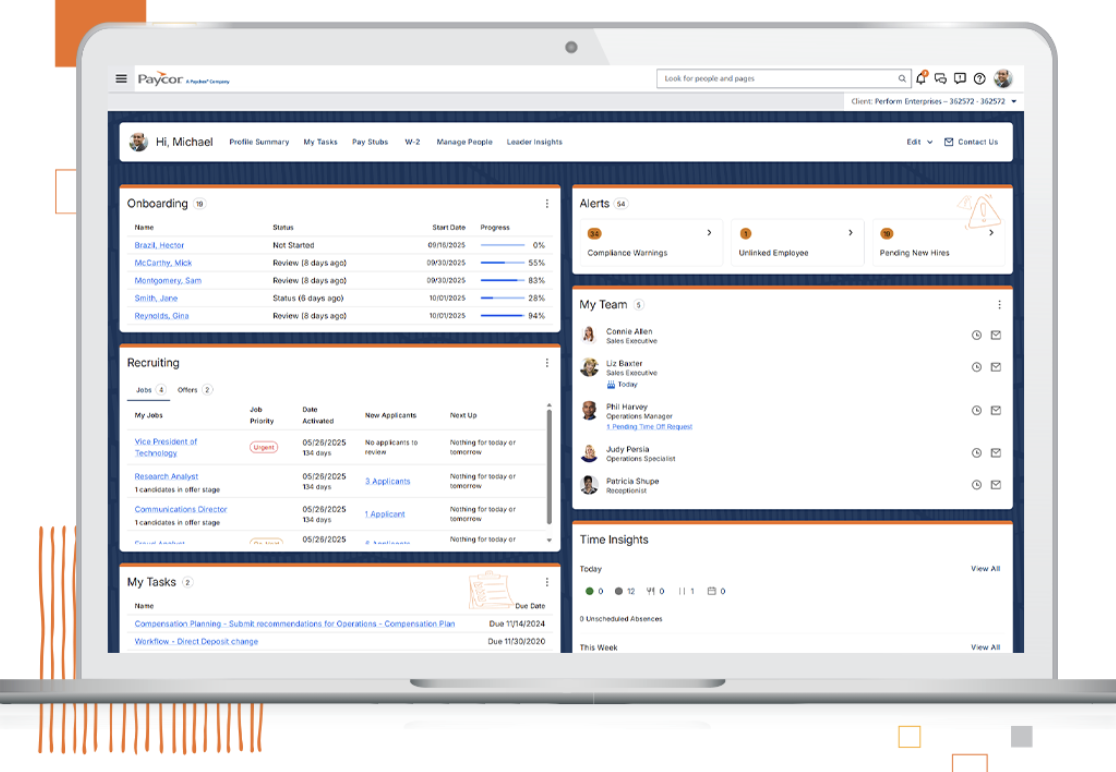The height and width of the screenshot is (772, 1116).
Task: Click the feedback speech-bubble icon in header
Action: (960, 77)
